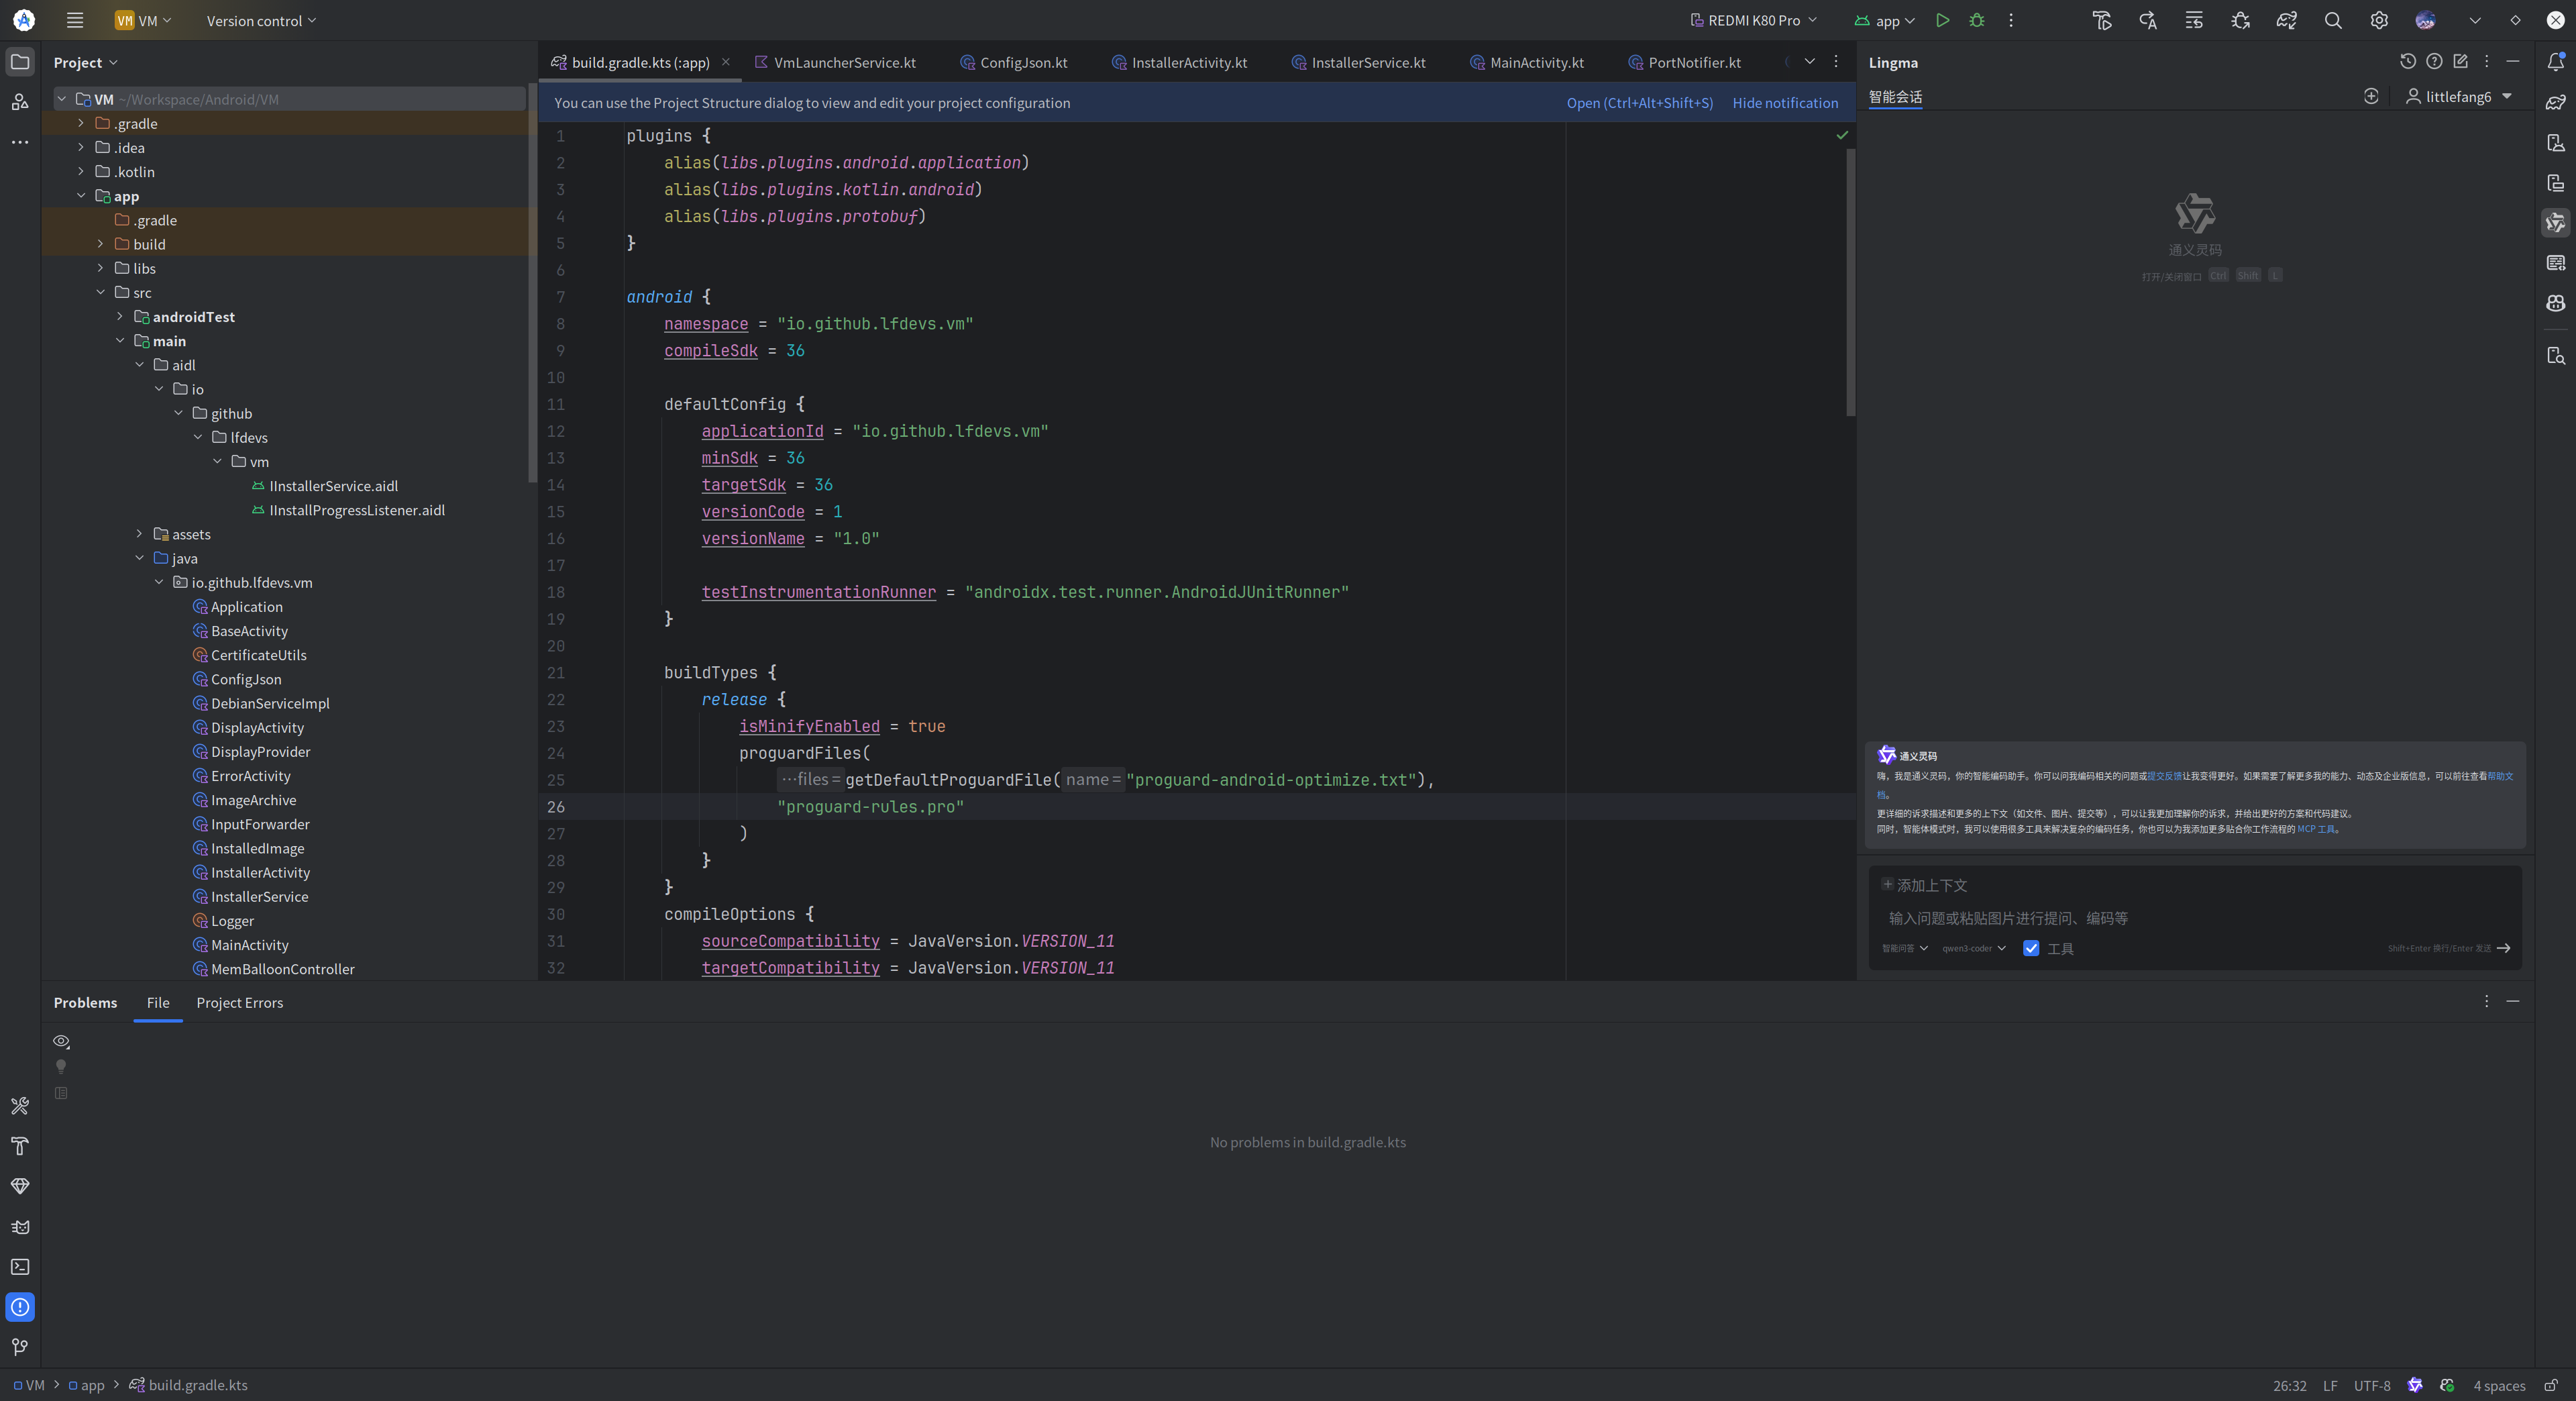Screen dimensions: 2576x1401
Task: Click the 4 spaces indent setting
Action: [x=2499, y=1385]
